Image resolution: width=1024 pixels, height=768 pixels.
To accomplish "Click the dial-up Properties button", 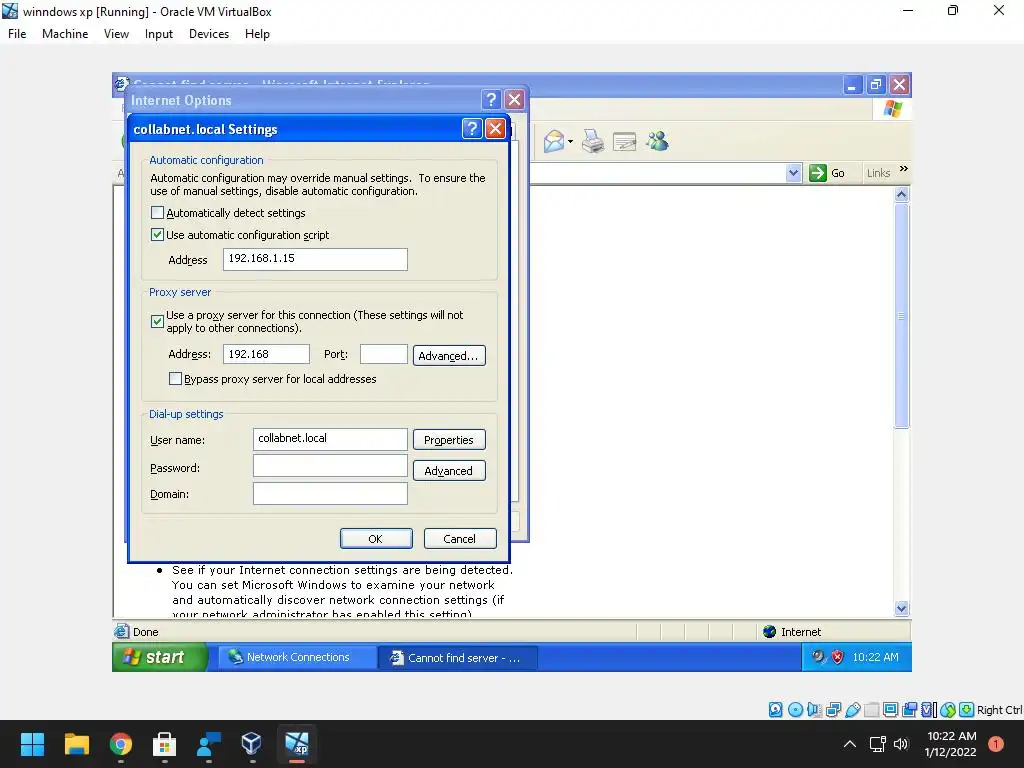I will 449,440.
